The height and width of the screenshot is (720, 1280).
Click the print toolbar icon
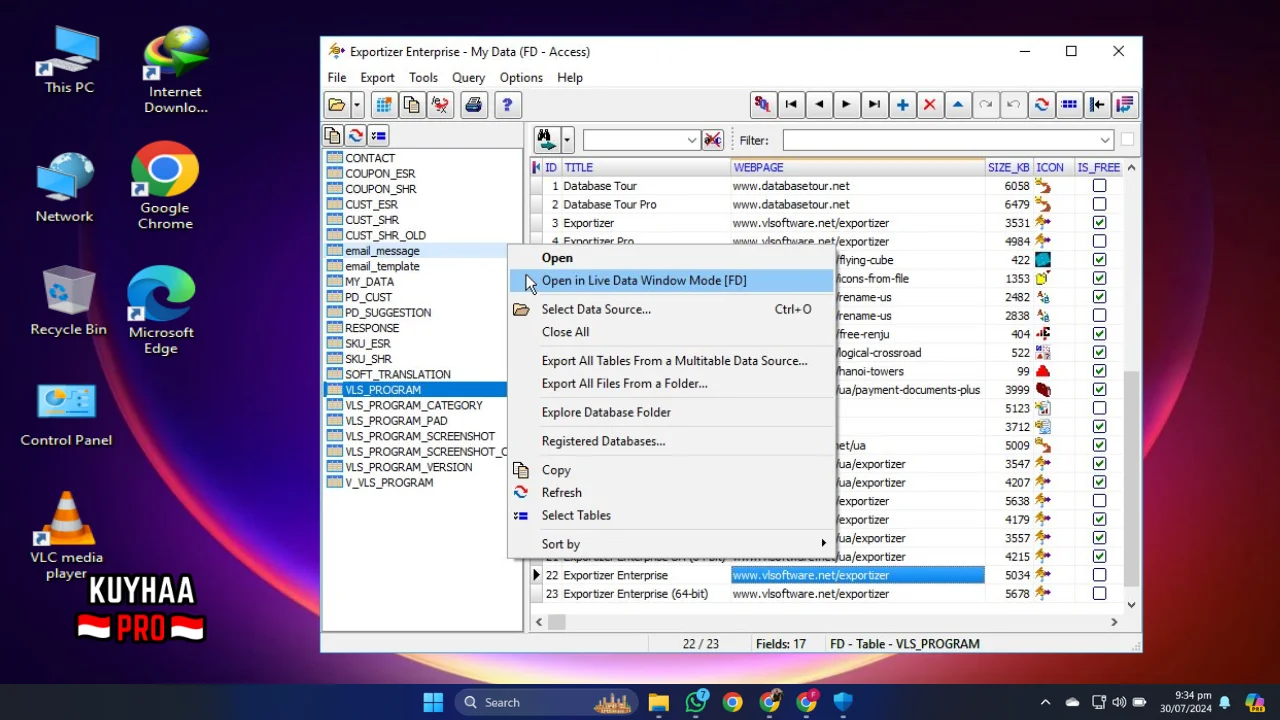[x=474, y=105]
